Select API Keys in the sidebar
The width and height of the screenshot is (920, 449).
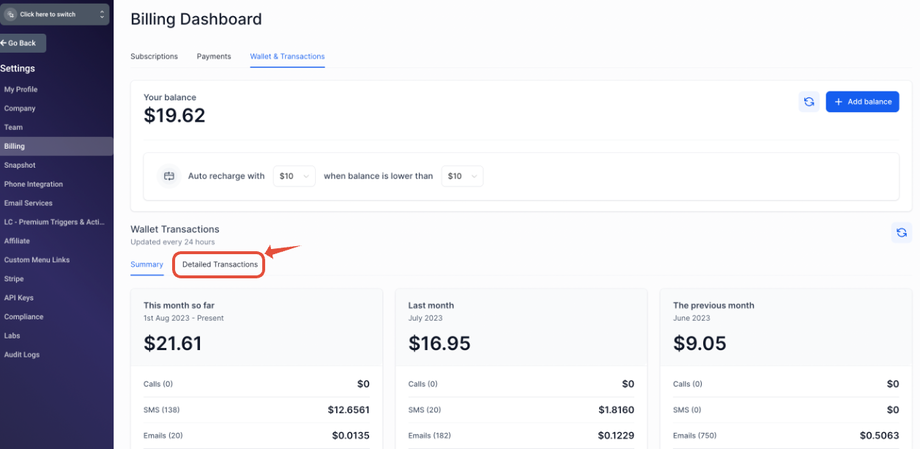click(x=19, y=298)
